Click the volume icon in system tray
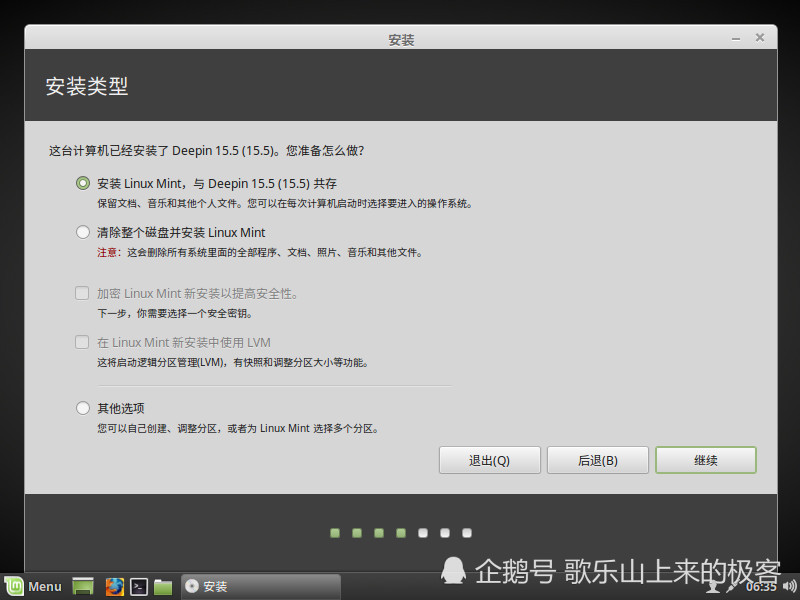The image size is (800, 600). pos(789,586)
